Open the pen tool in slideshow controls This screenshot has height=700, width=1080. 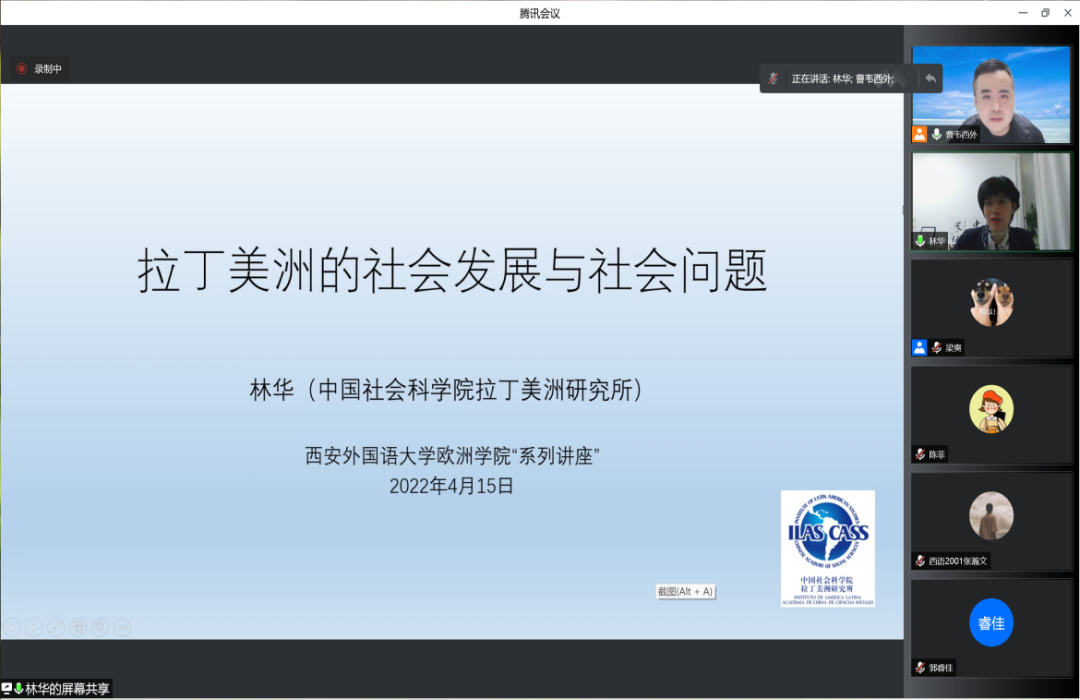coord(56,627)
